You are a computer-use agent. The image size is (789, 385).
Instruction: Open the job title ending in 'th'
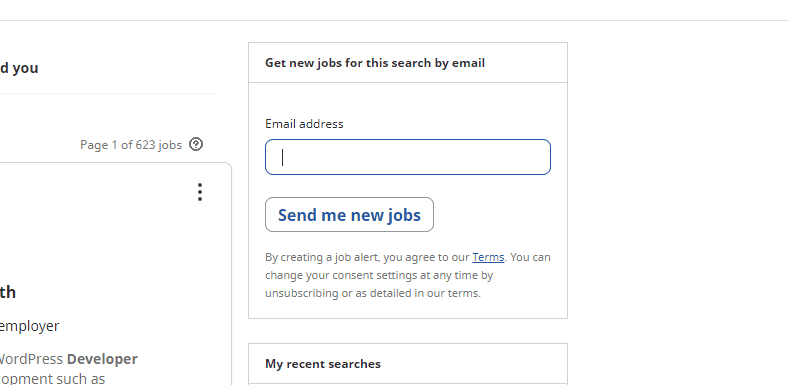pos(8,292)
